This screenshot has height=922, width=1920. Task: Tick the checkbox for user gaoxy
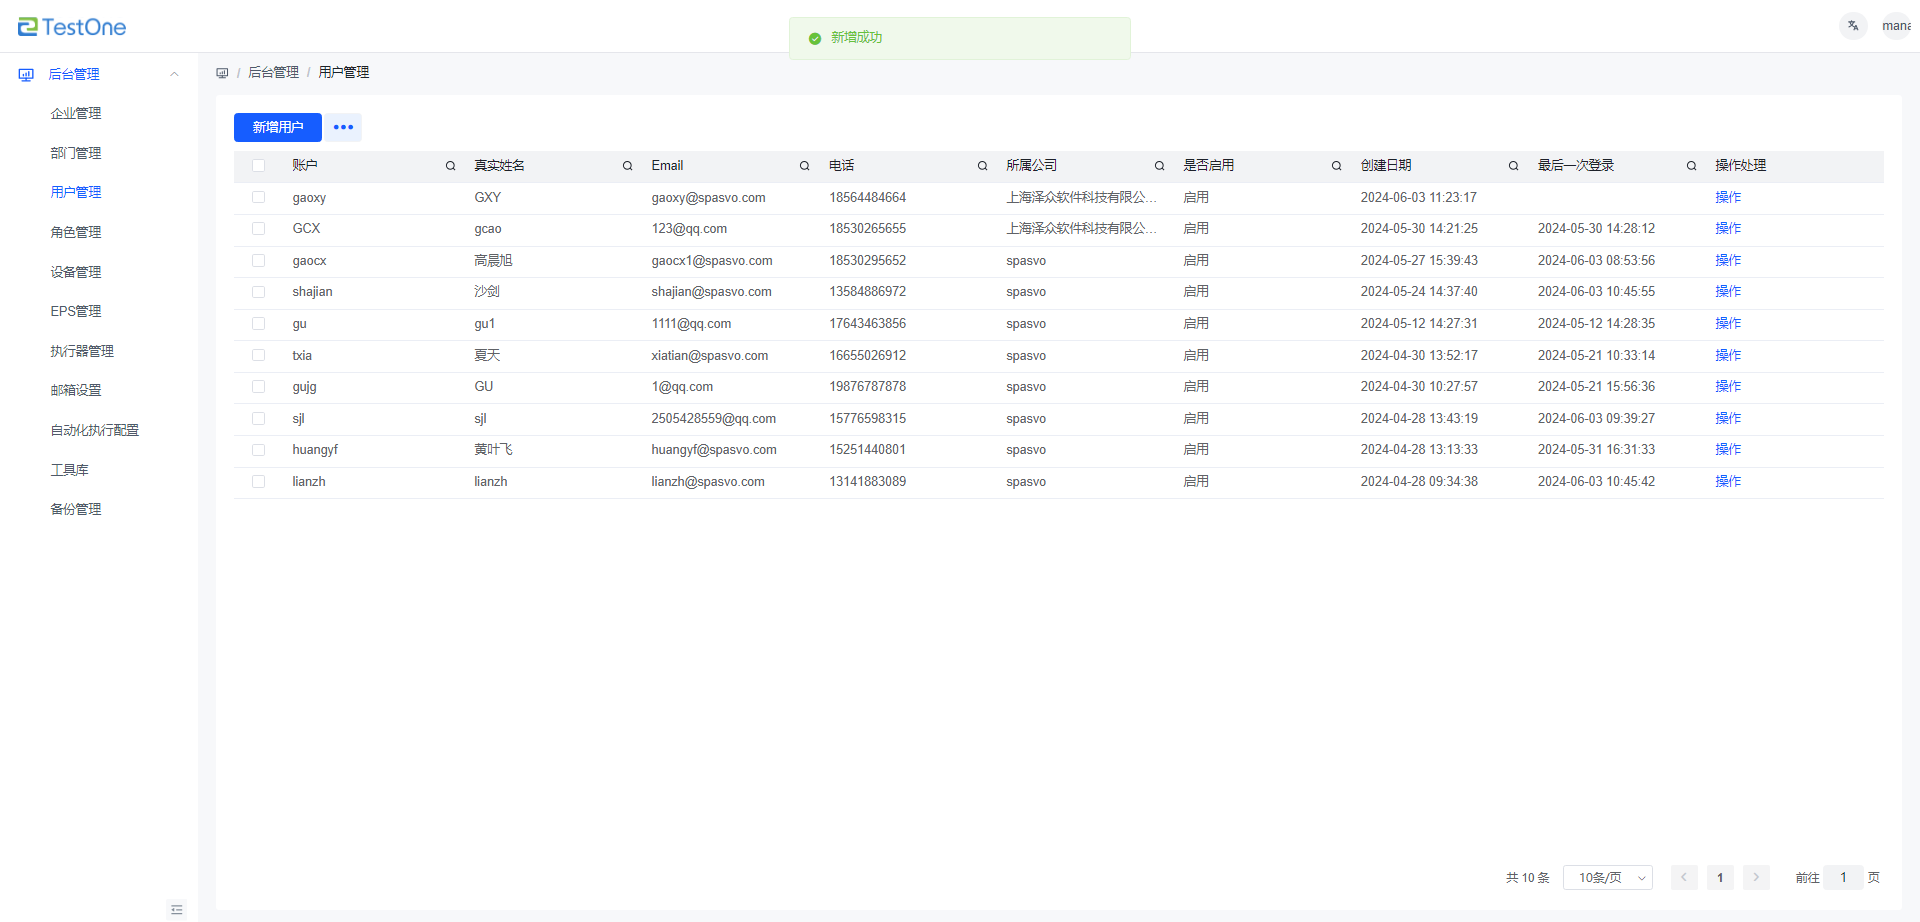(x=259, y=198)
